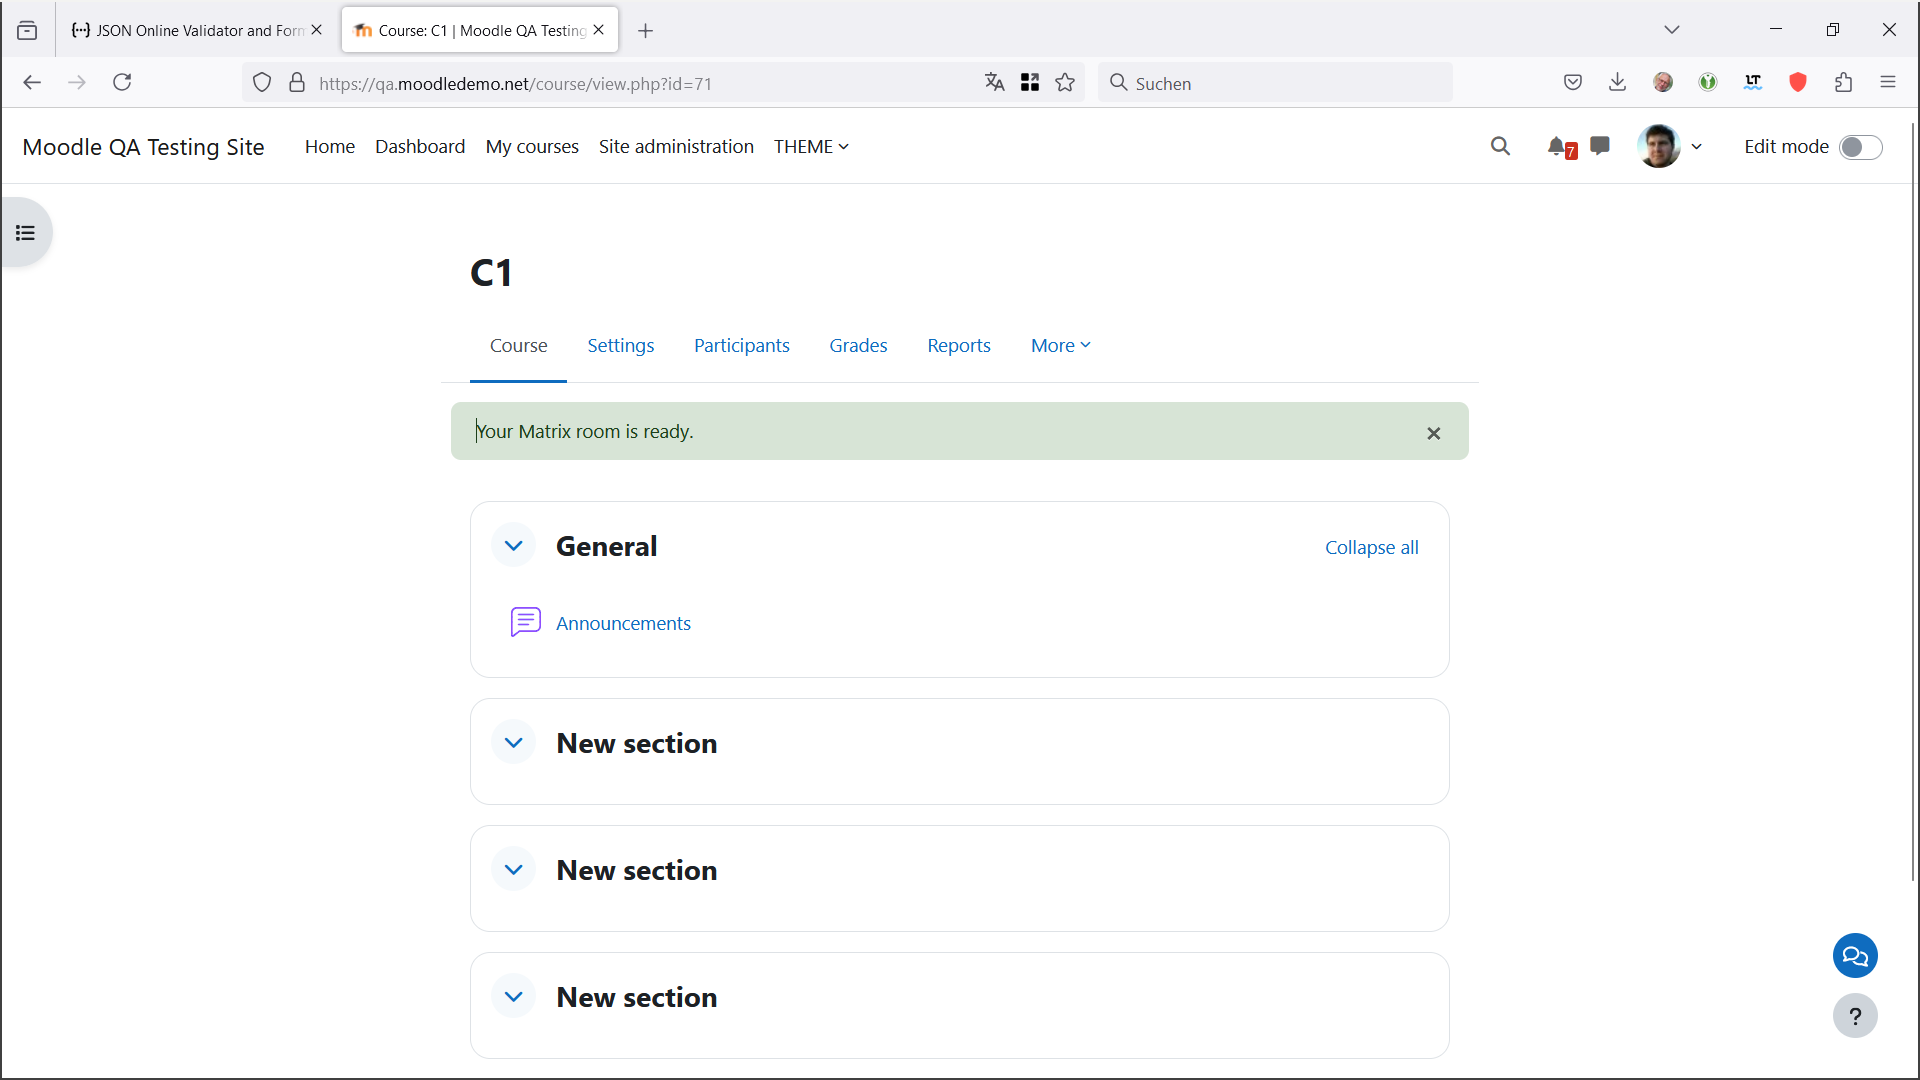The width and height of the screenshot is (1920, 1080).
Task: Toggle Edit mode switch
Action: click(1861, 147)
